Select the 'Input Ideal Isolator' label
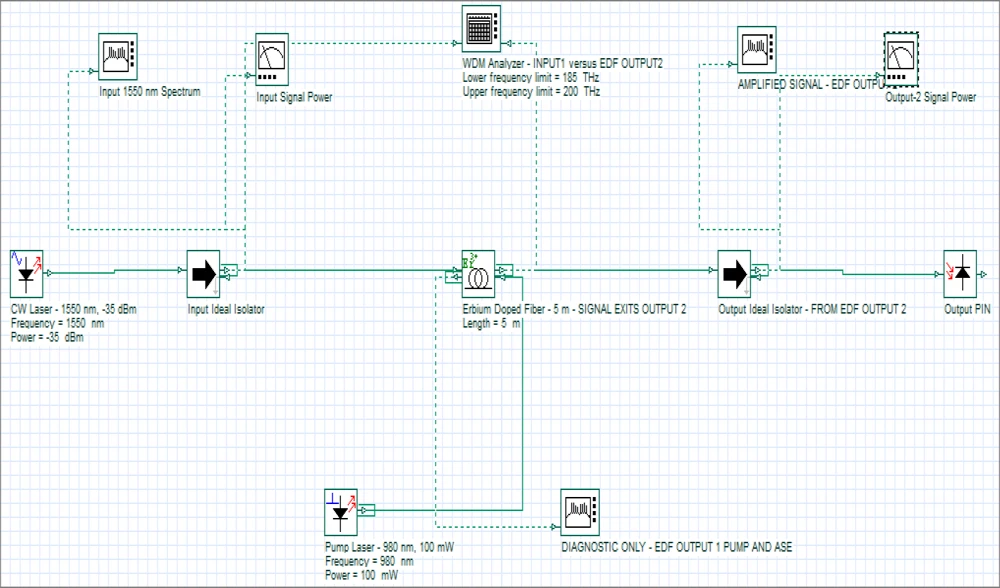1000x588 pixels. 226,309
